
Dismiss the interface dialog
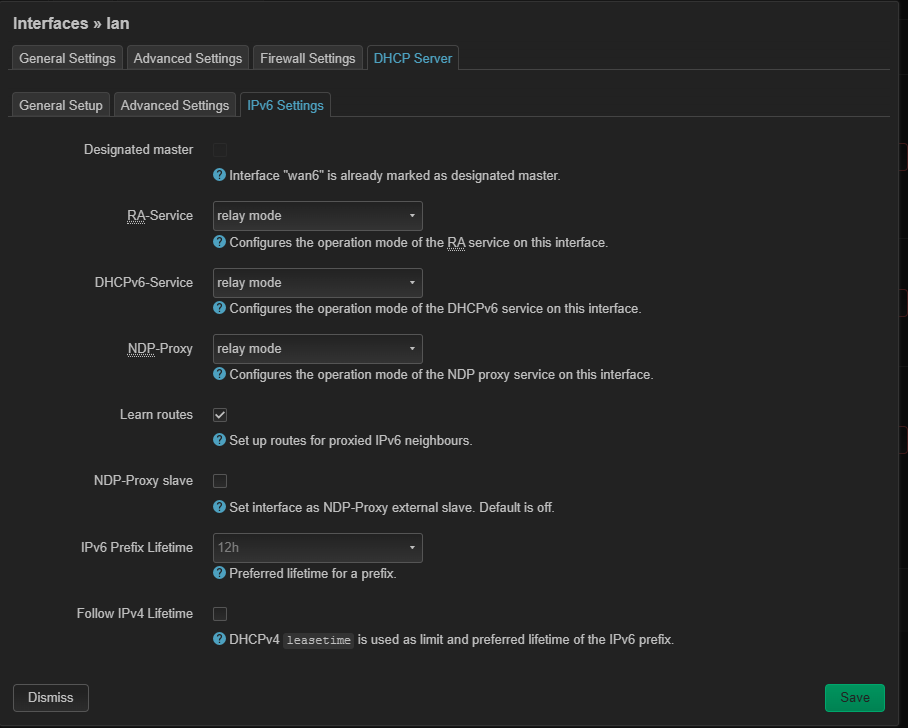click(51, 697)
